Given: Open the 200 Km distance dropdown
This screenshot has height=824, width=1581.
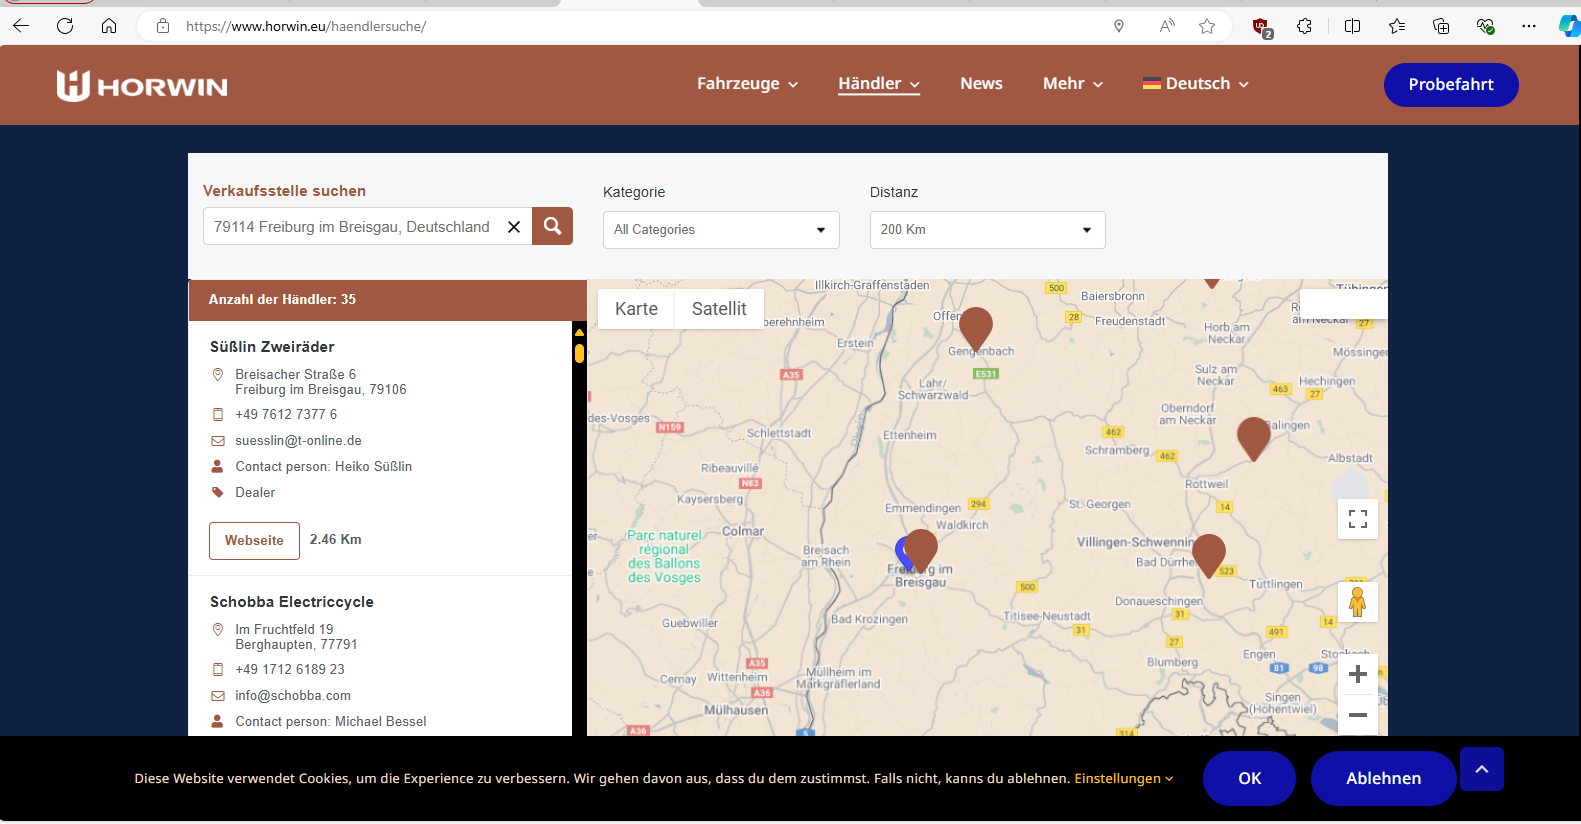Looking at the screenshot, I should click(987, 230).
